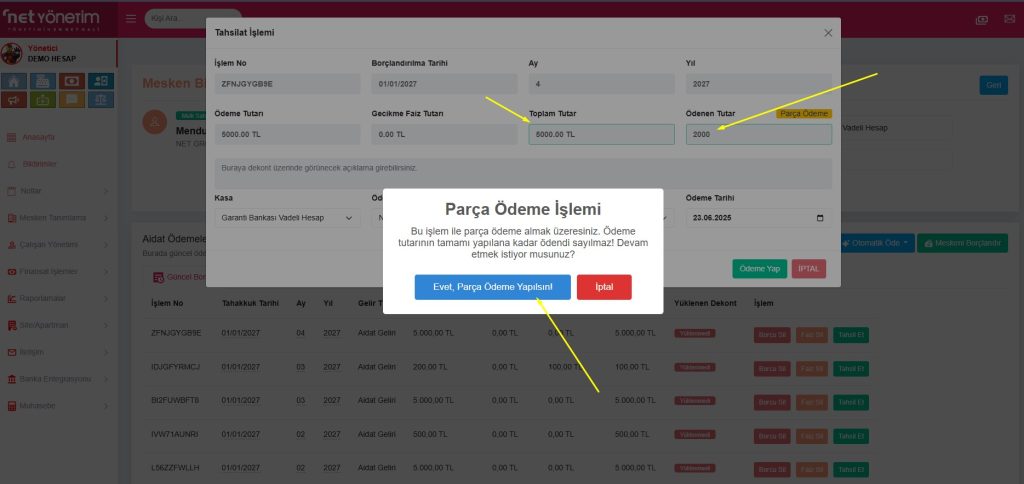The height and width of the screenshot is (484, 1024).
Task: Open Anasayfa from the sidebar menu
Action: 38,136
